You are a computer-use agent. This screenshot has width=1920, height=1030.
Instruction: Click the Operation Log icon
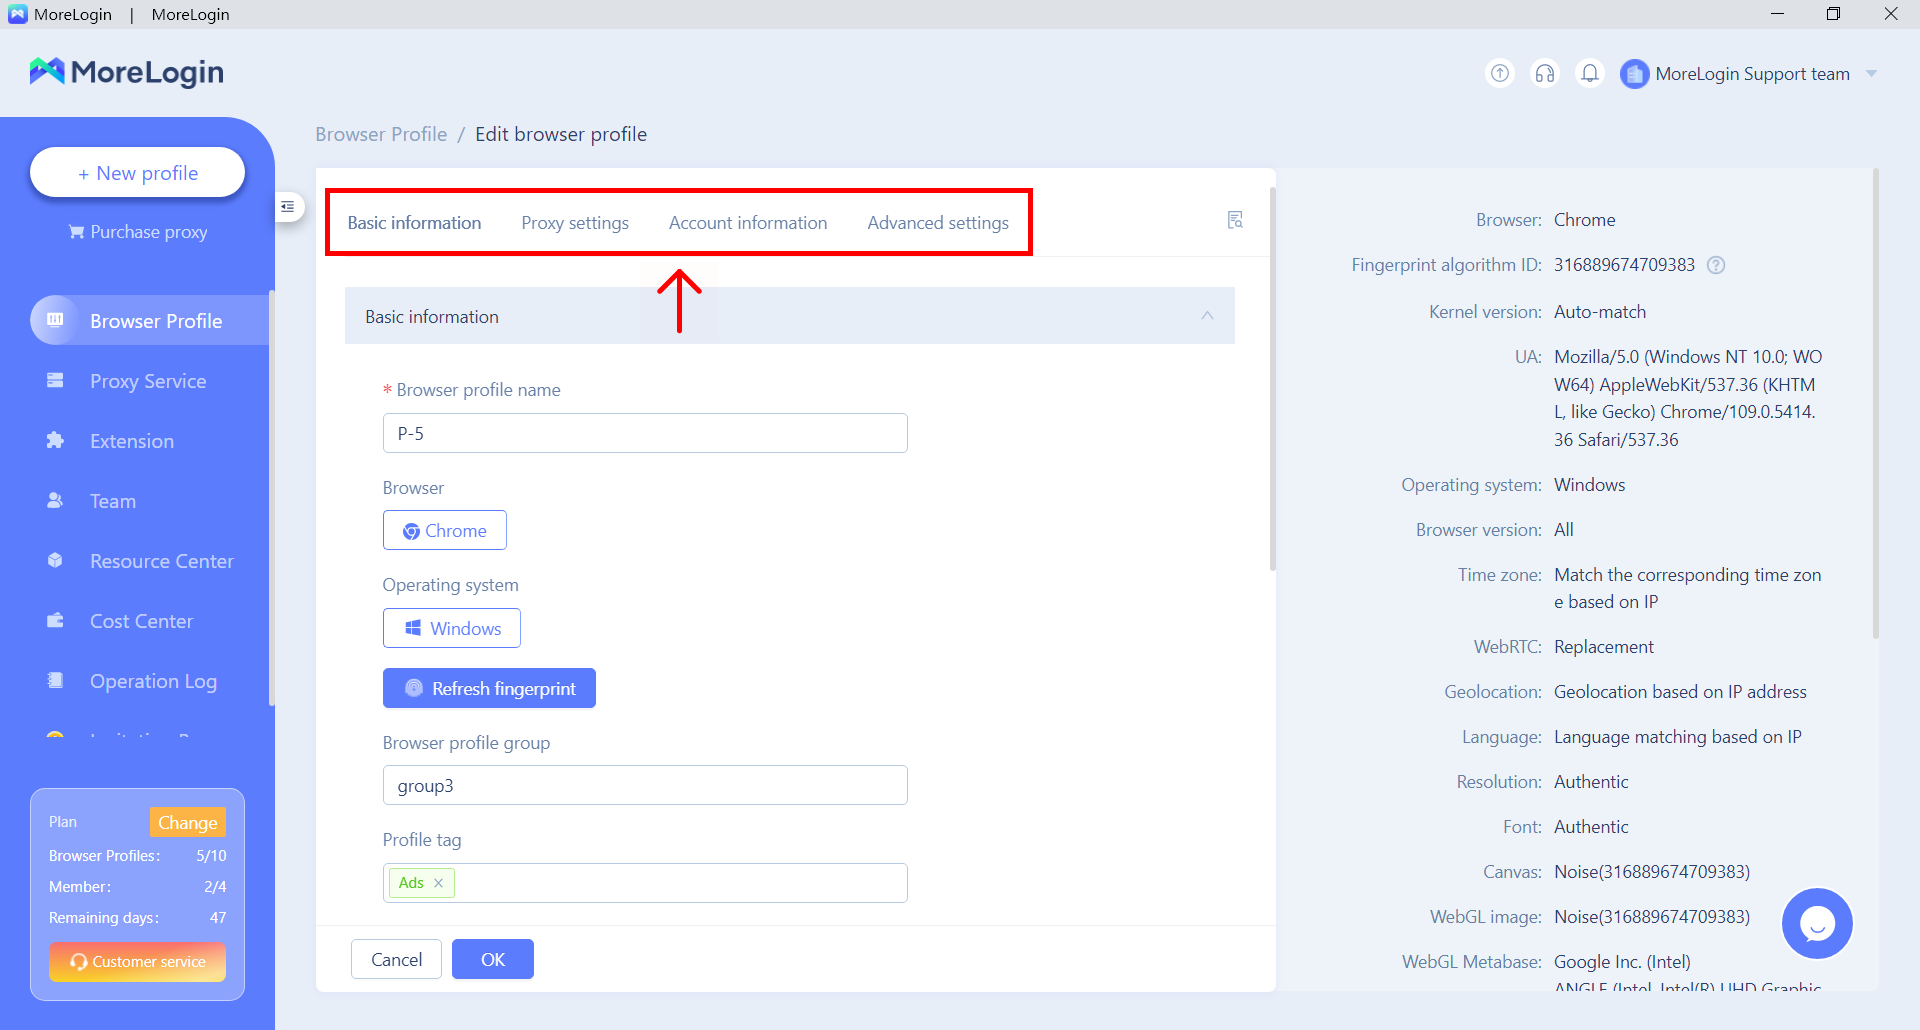(x=55, y=680)
